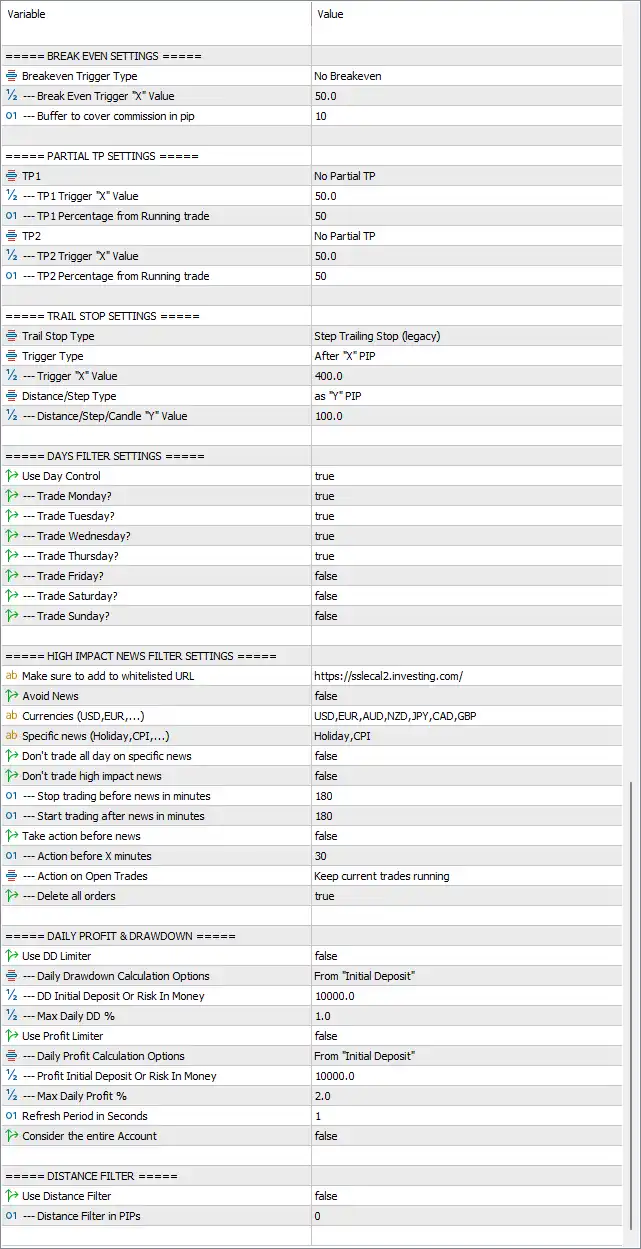The width and height of the screenshot is (641, 1249).
Task: Click the boolean arrow icon beside Use Day Control
Action: [12, 476]
